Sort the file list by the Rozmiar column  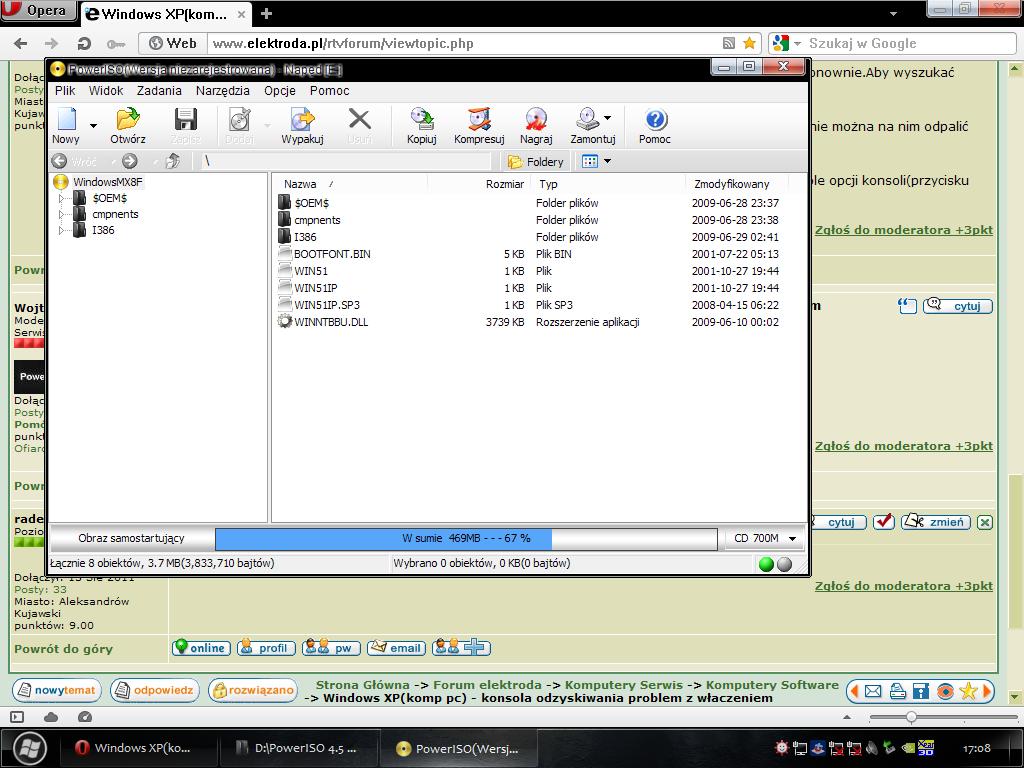(504, 184)
